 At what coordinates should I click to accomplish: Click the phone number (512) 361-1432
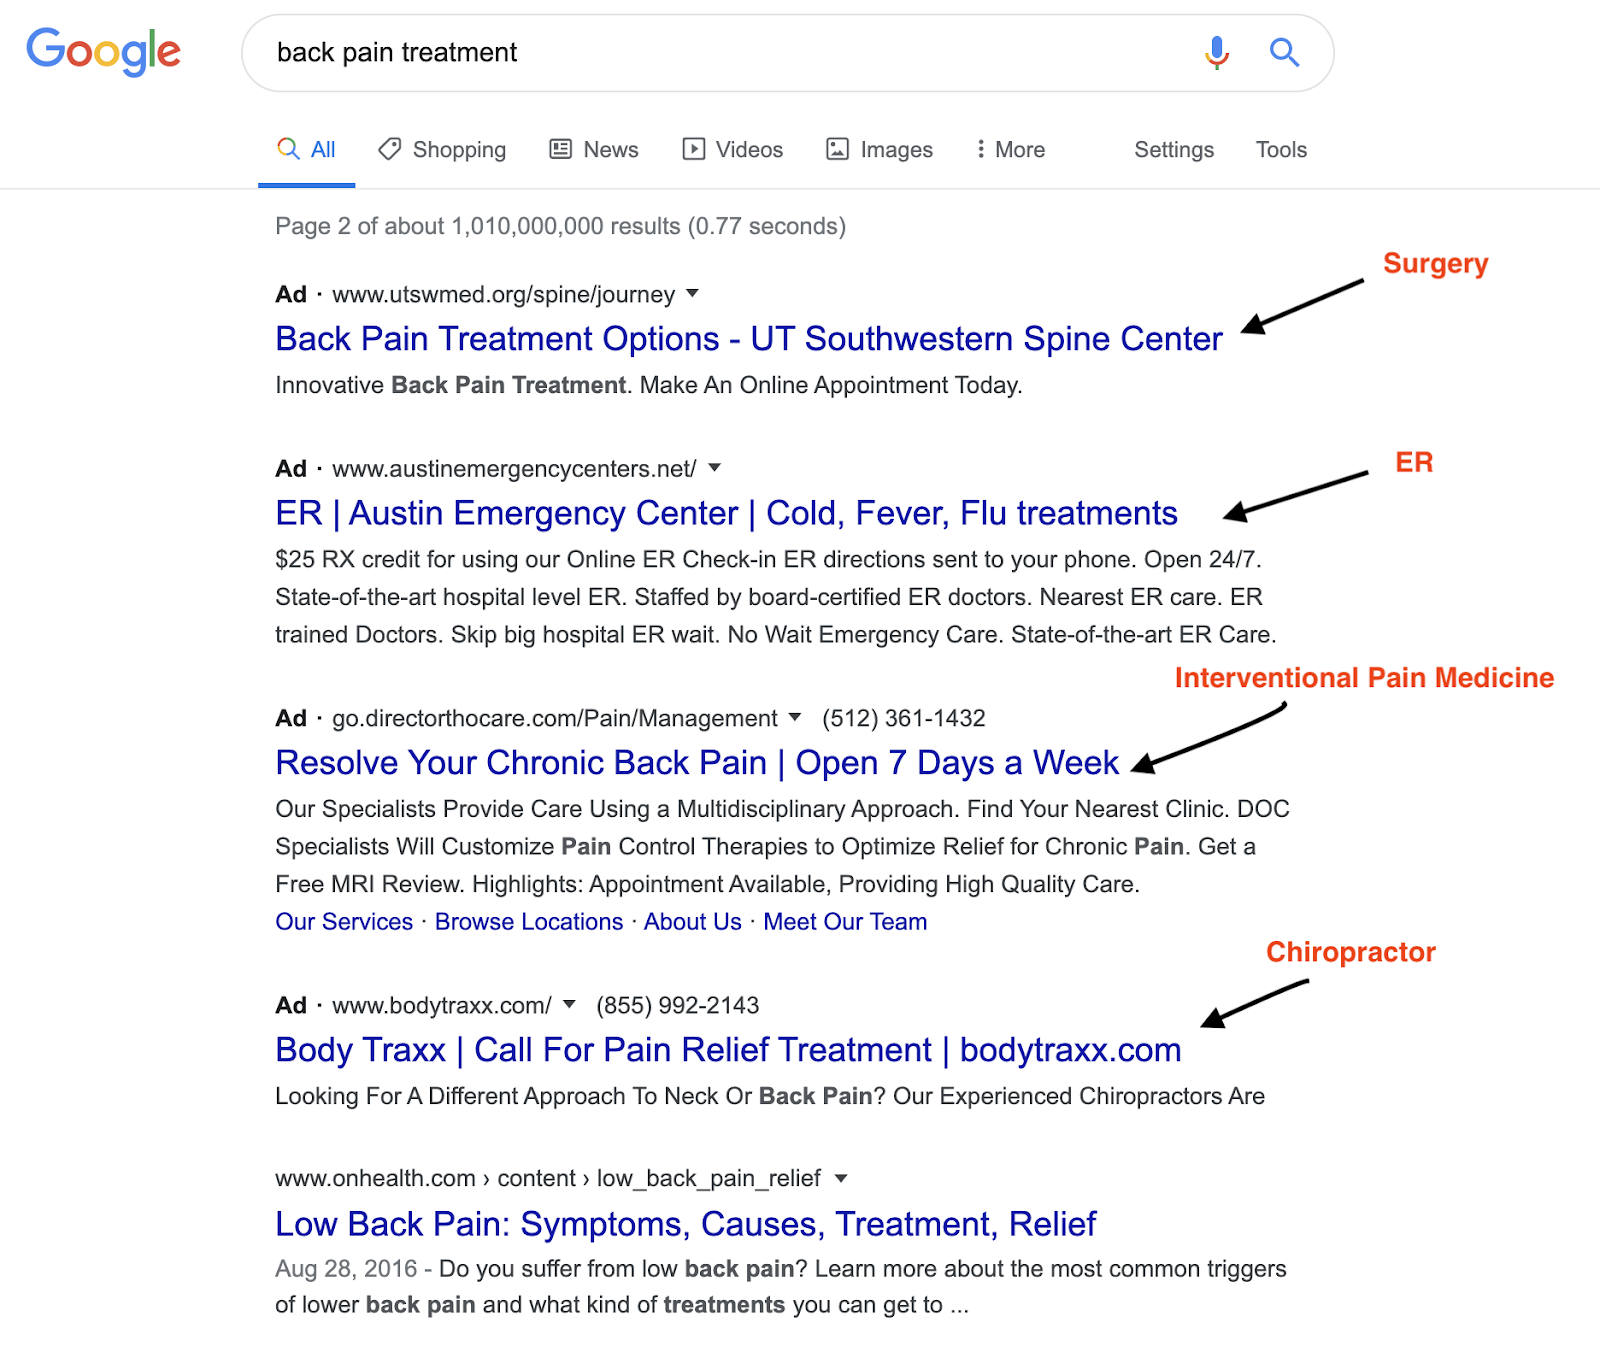click(x=904, y=718)
